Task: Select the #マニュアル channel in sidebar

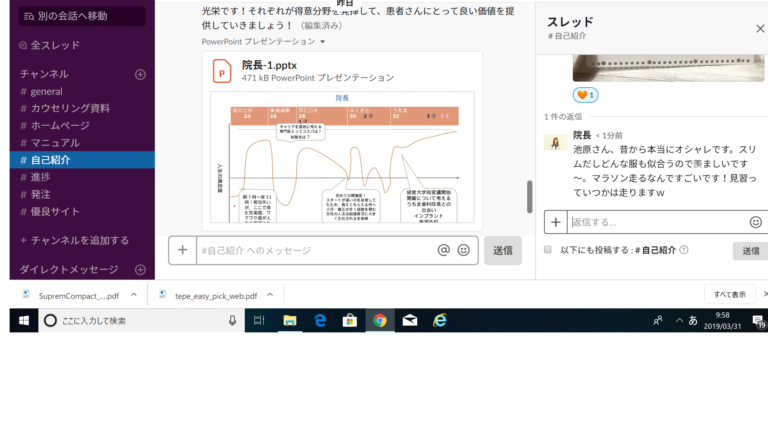Action: 48,142
